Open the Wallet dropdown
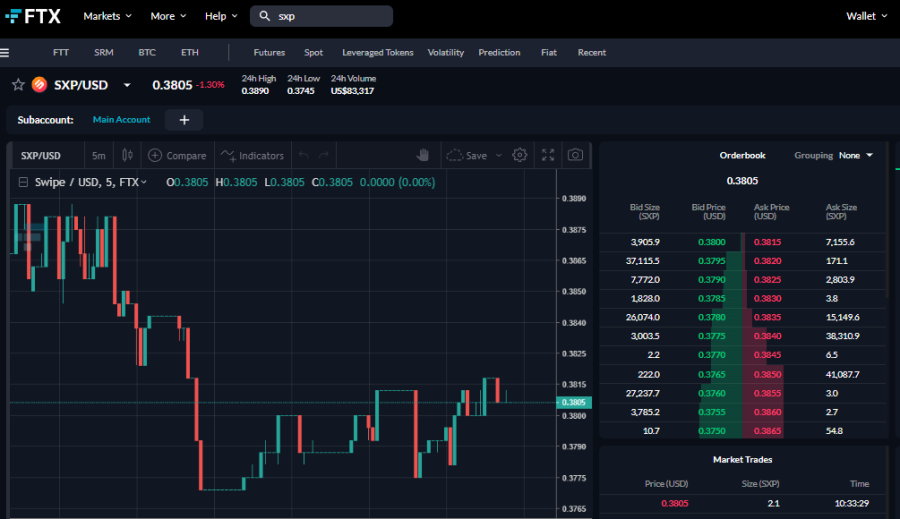The height and width of the screenshot is (519, 900). tap(867, 16)
